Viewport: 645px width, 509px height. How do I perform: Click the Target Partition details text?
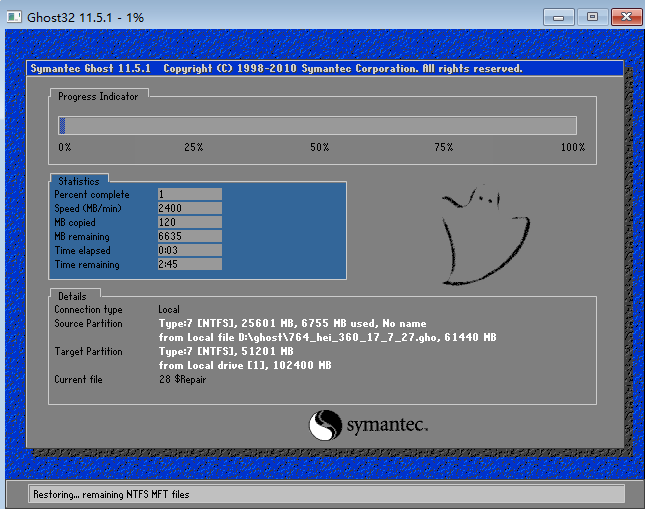225,352
